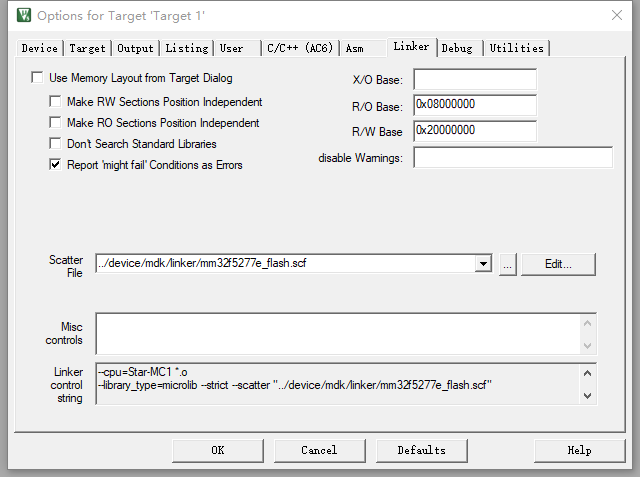Click Edit... to open the scatter file

[558, 264]
